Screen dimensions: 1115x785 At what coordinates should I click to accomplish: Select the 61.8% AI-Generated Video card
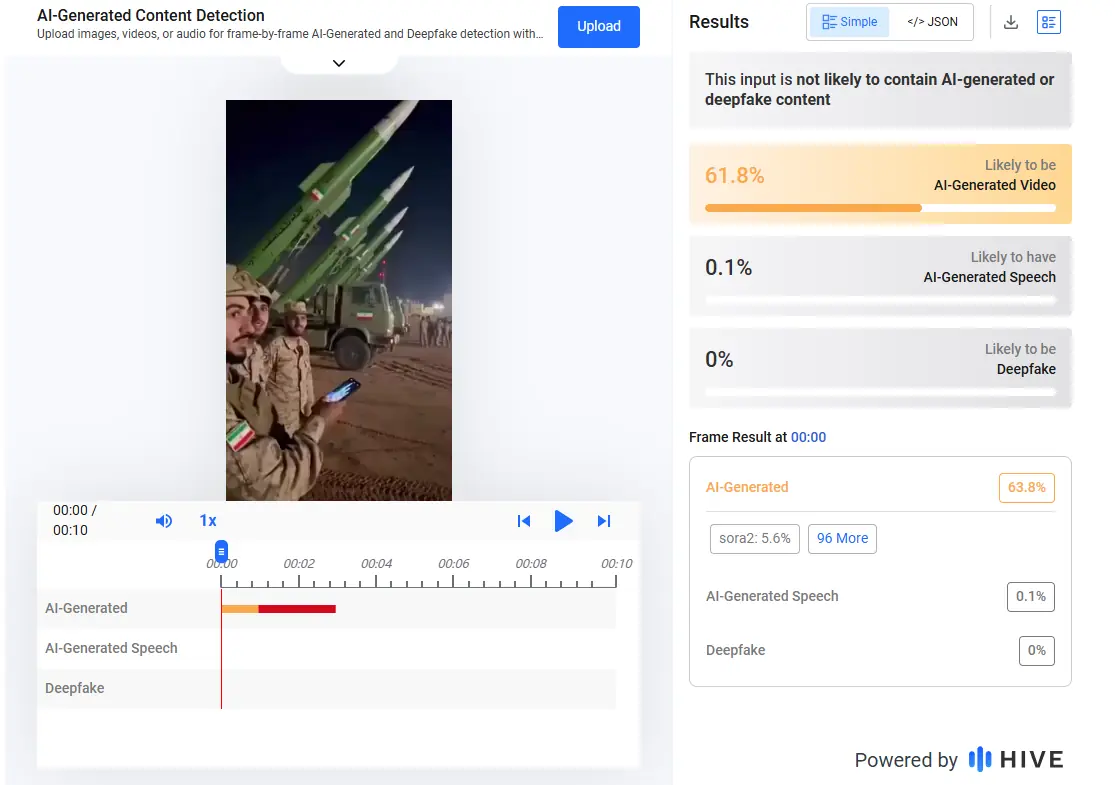coord(880,183)
